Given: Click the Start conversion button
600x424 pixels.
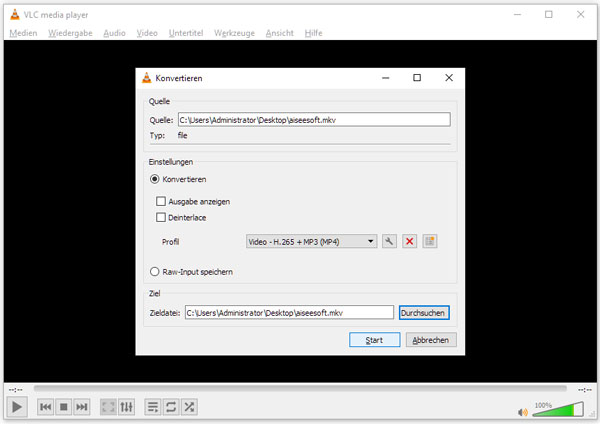Looking at the screenshot, I should point(374,340).
